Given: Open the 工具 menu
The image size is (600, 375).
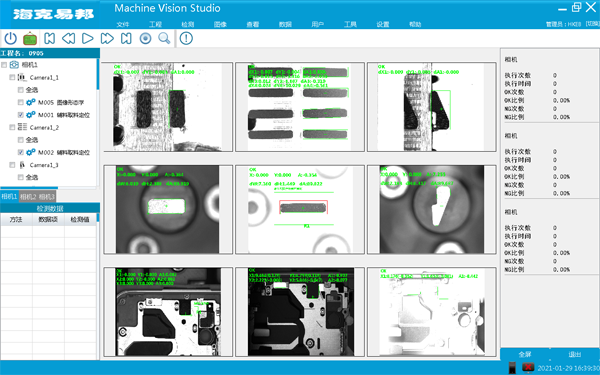Looking at the screenshot, I should point(350,24).
